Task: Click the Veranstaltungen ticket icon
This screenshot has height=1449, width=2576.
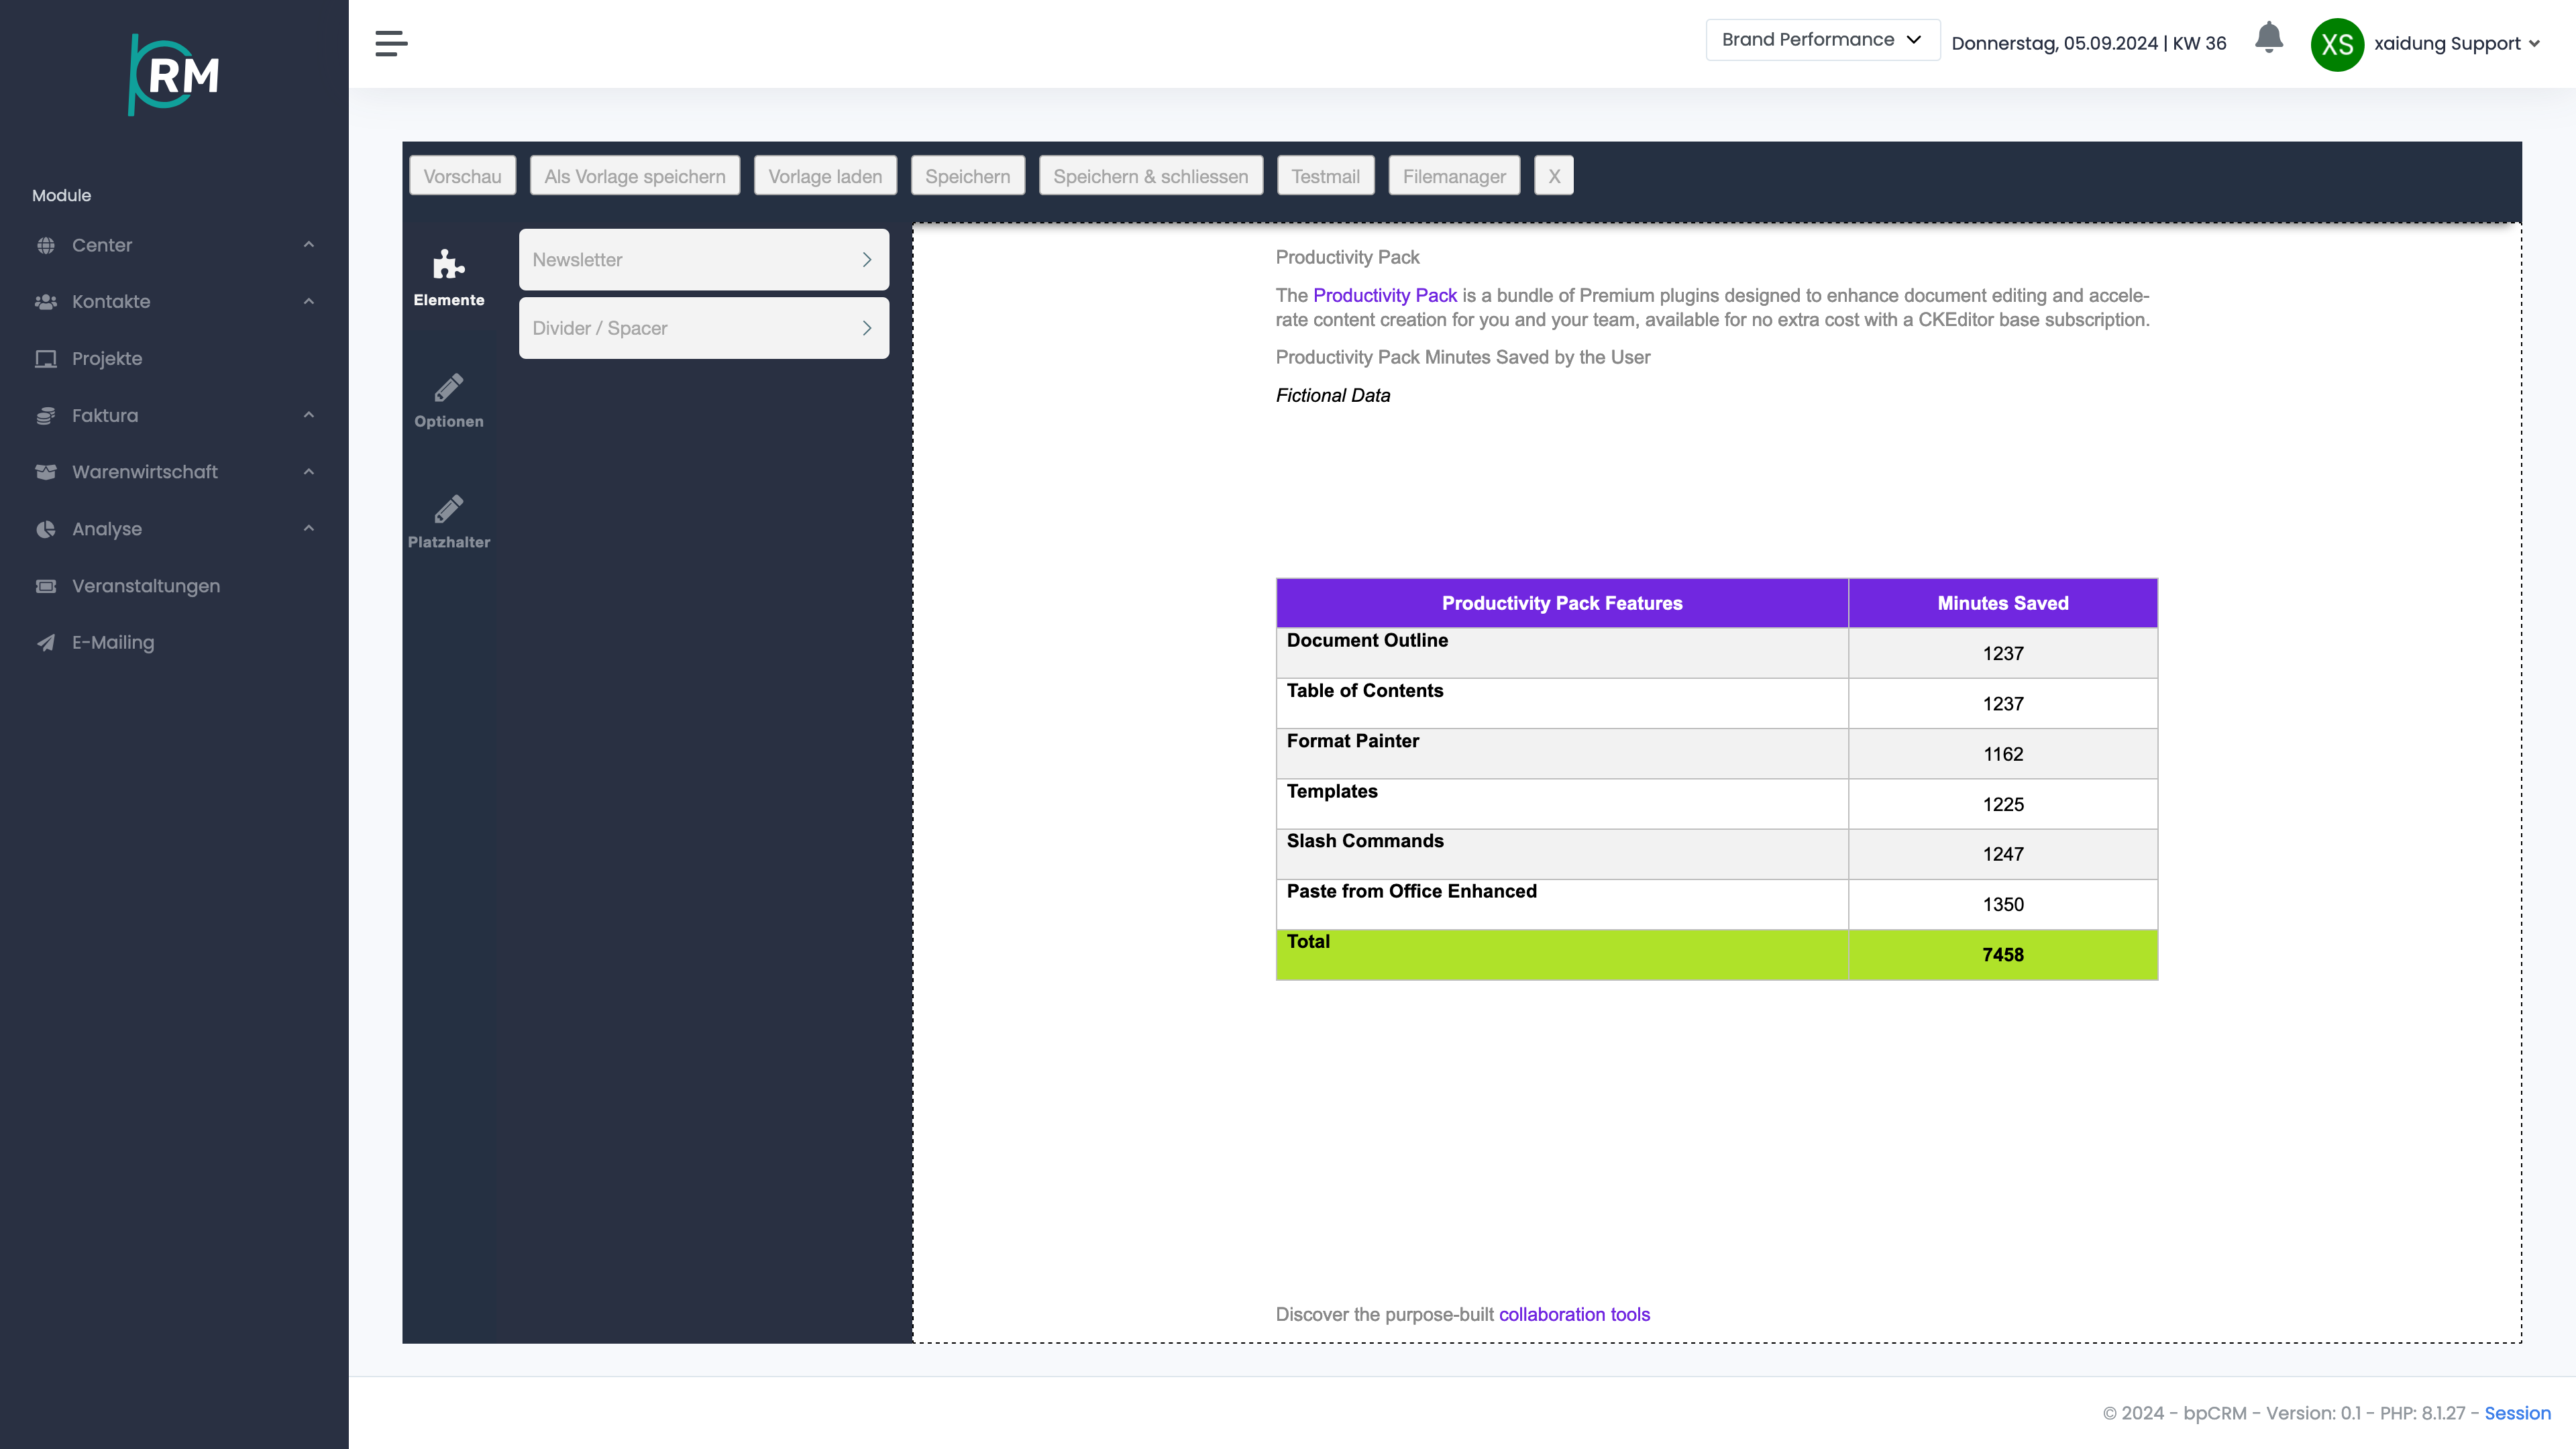Action: click(x=46, y=586)
